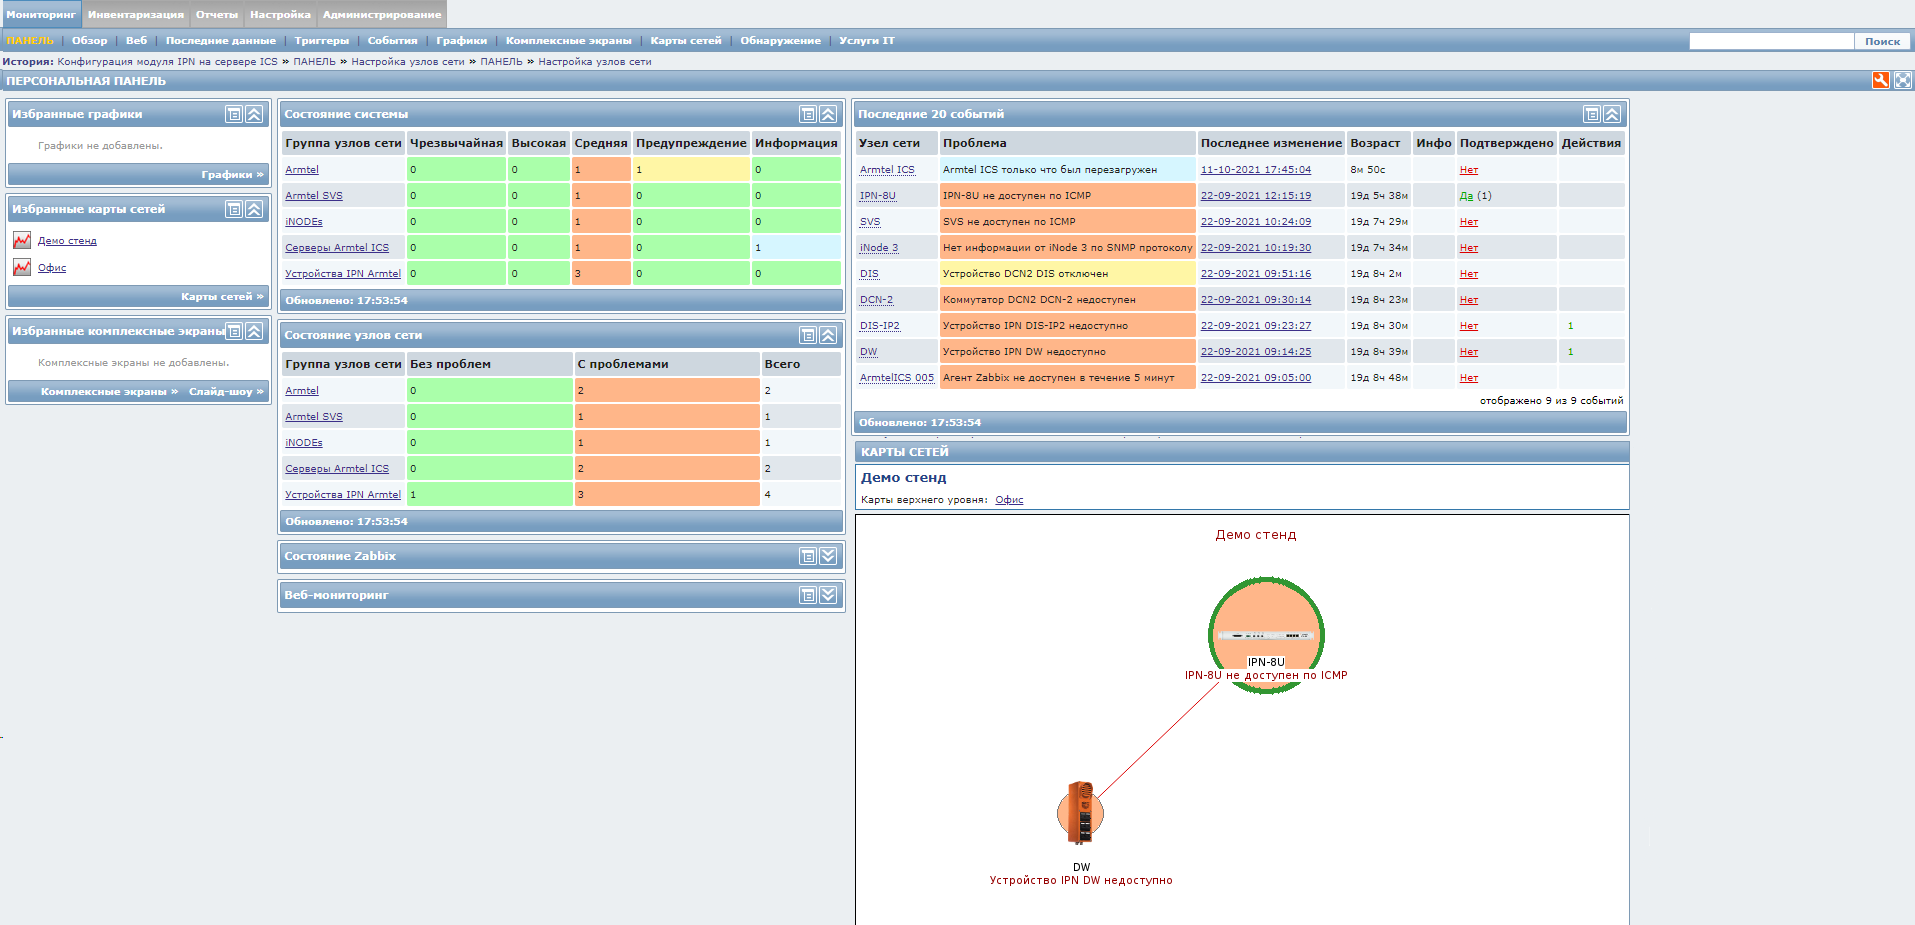Open the menu icon of Избранные графики widget
The width and height of the screenshot is (1915, 925).
(x=233, y=114)
